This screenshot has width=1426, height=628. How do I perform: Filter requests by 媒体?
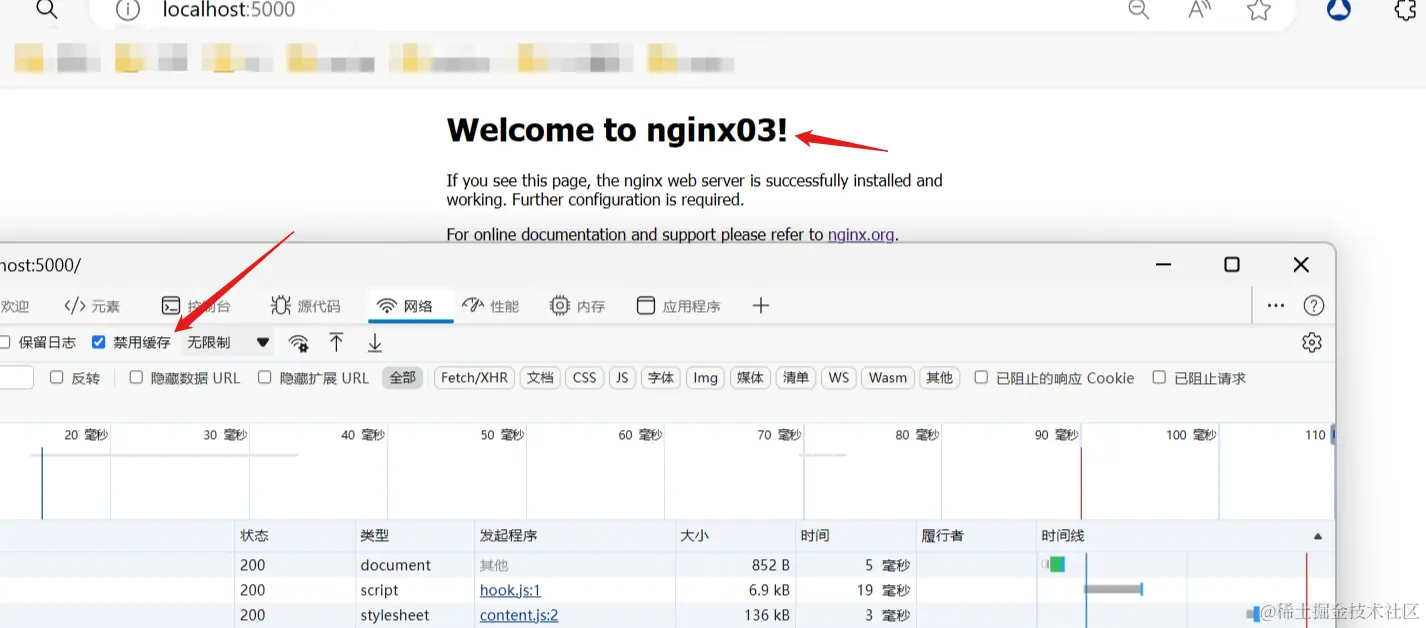pos(750,378)
